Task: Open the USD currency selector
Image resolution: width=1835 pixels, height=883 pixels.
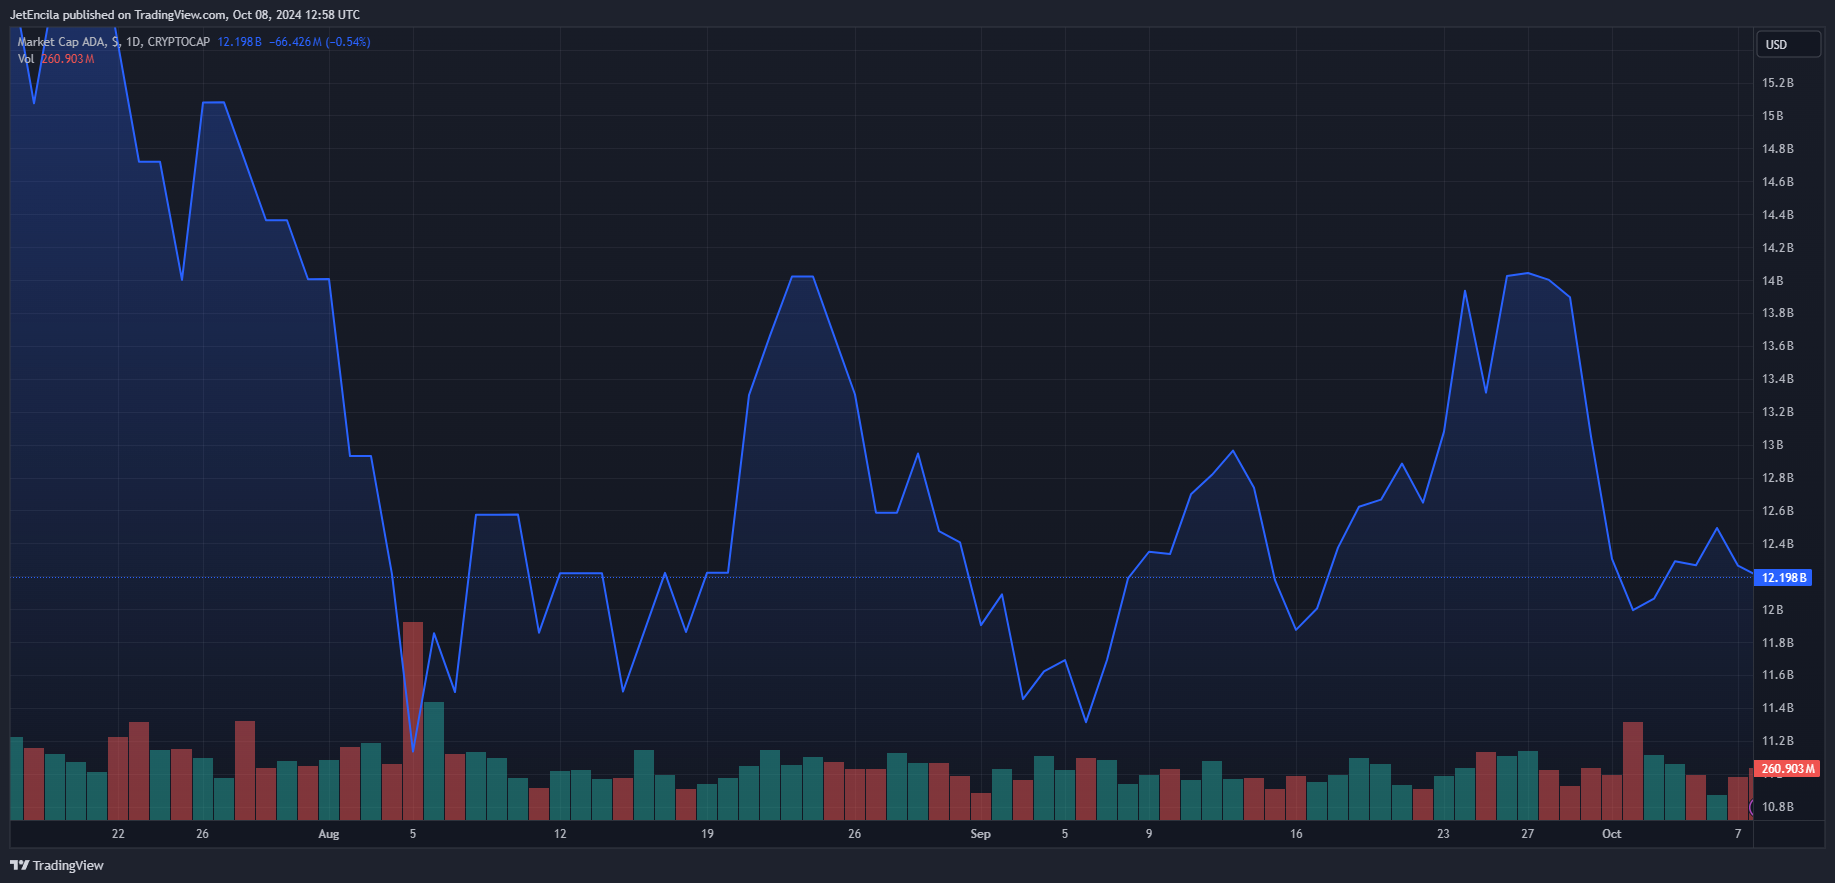Action: pyautogui.click(x=1788, y=44)
